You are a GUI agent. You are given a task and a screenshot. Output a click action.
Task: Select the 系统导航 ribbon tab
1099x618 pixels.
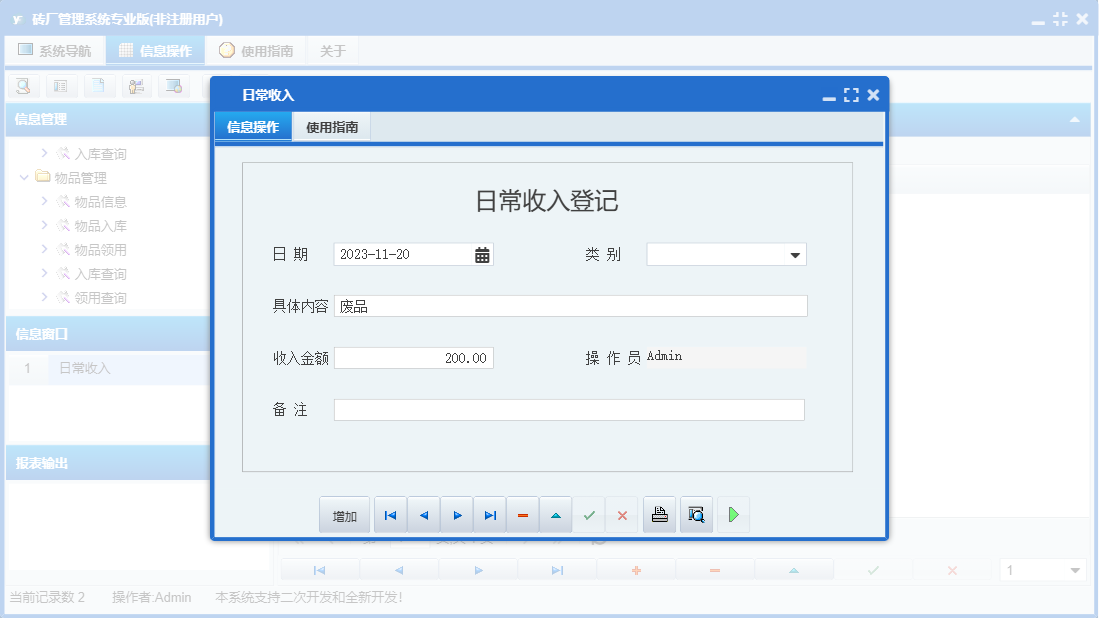click(55, 49)
